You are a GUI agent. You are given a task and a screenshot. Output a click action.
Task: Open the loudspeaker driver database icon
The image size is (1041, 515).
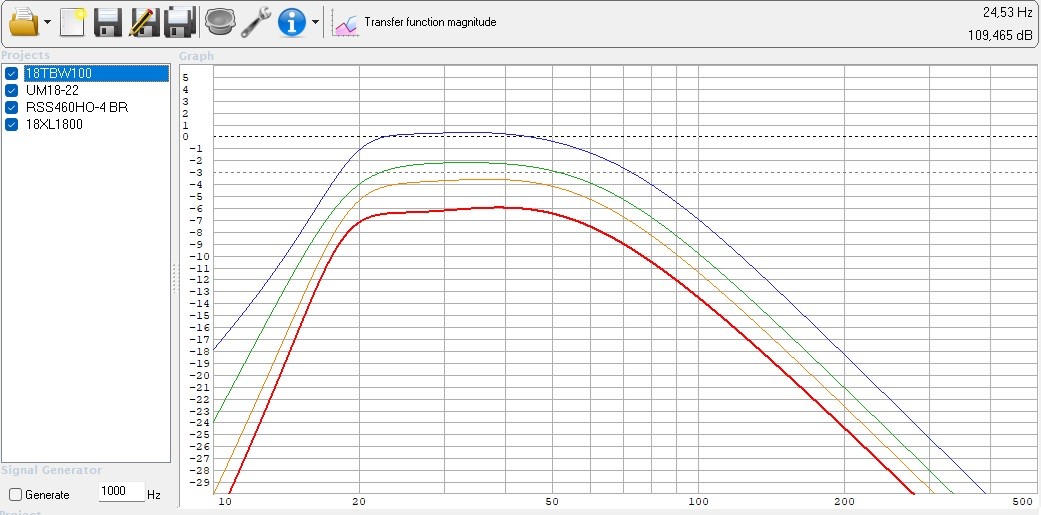[219, 21]
